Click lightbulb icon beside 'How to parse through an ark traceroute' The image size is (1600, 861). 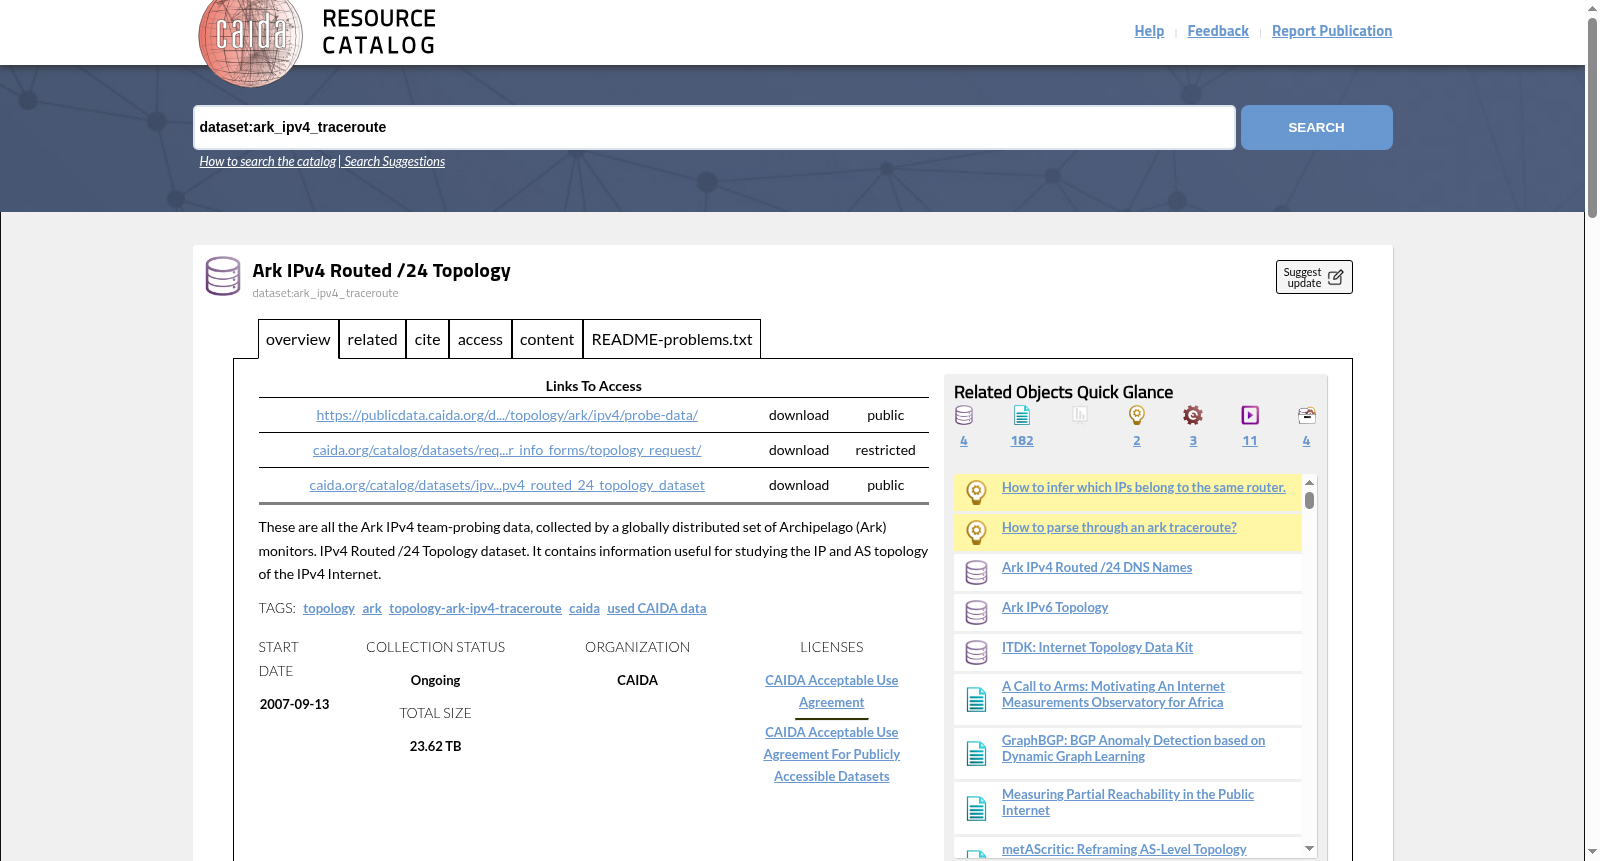pos(977,532)
